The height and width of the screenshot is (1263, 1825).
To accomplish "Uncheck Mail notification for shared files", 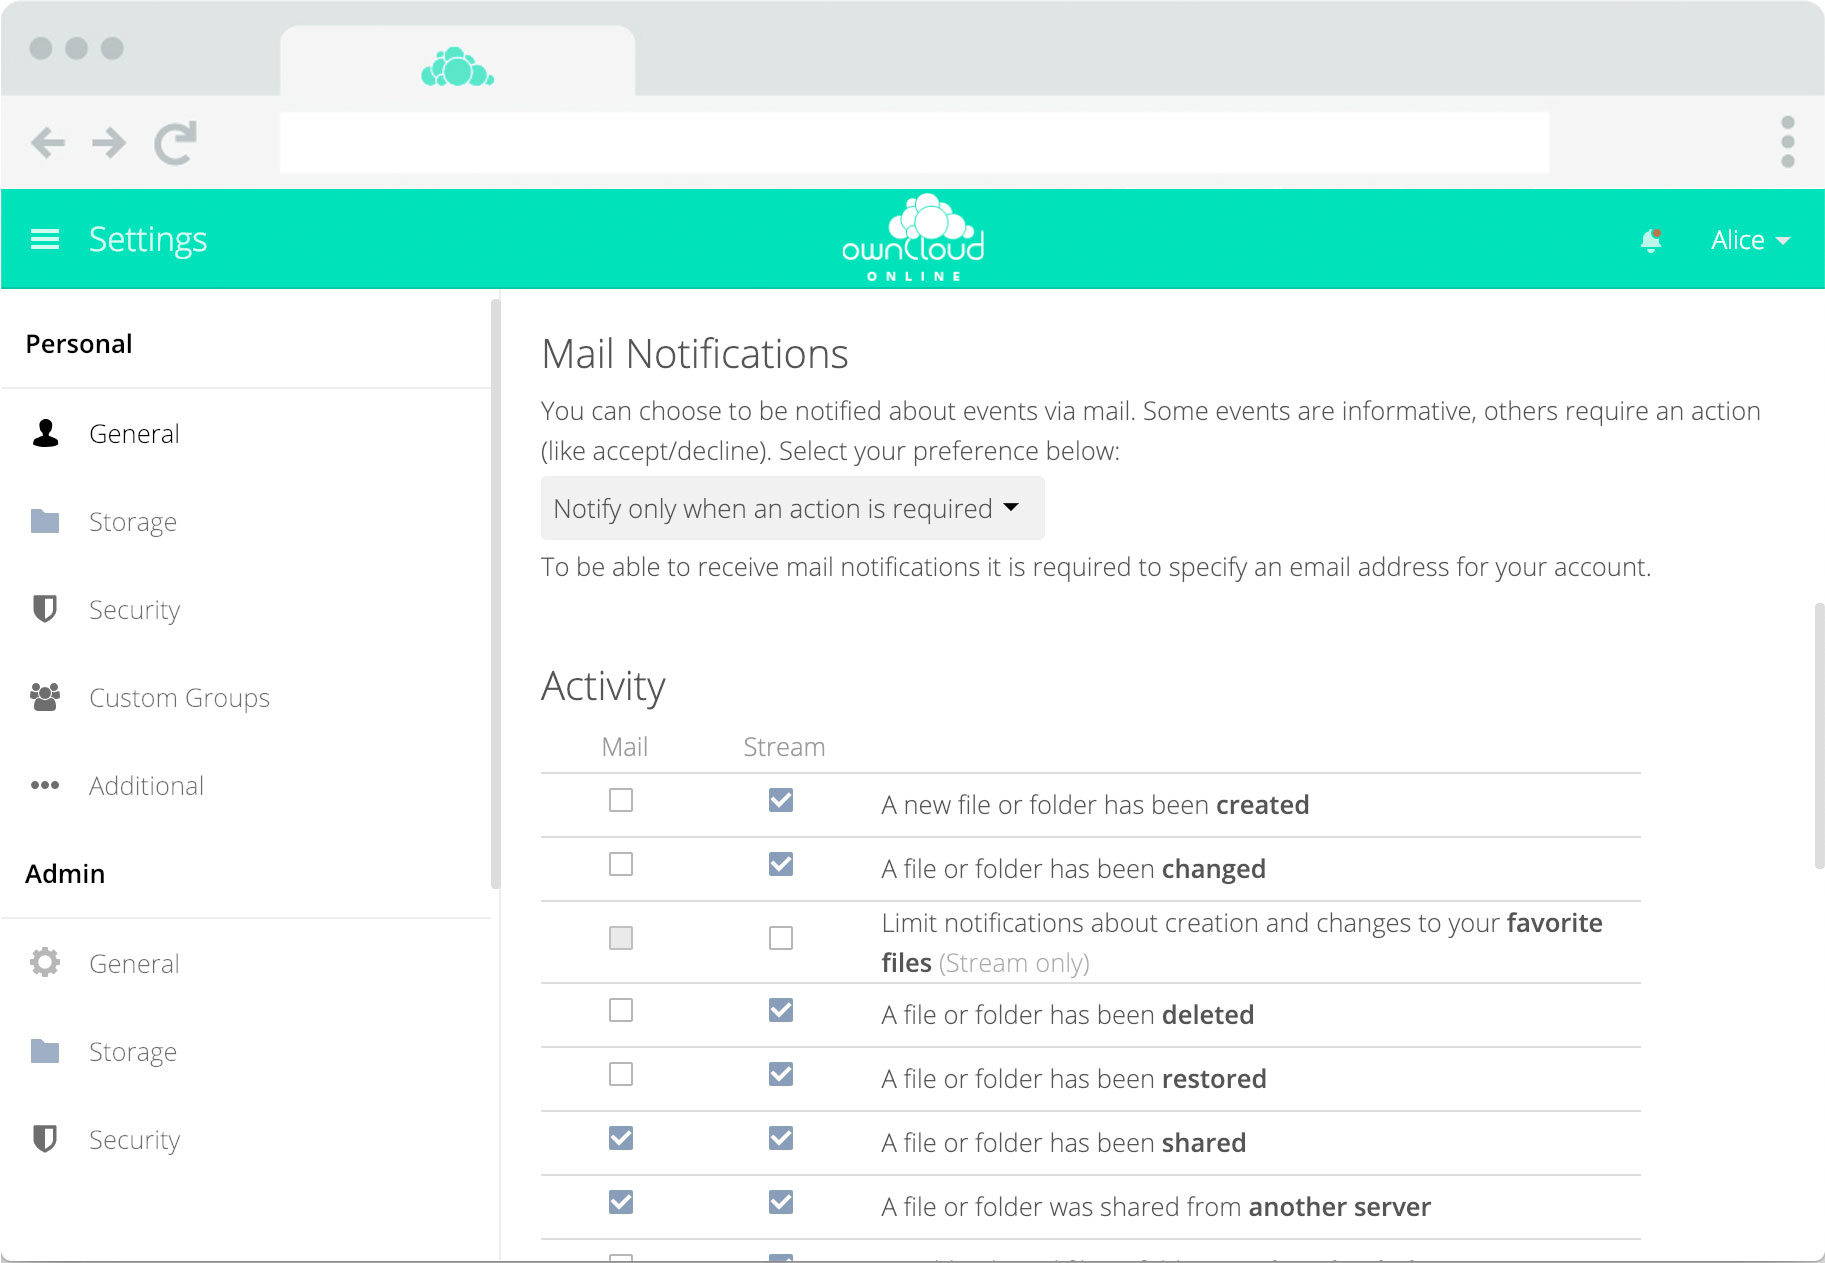I will (x=621, y=1138).
